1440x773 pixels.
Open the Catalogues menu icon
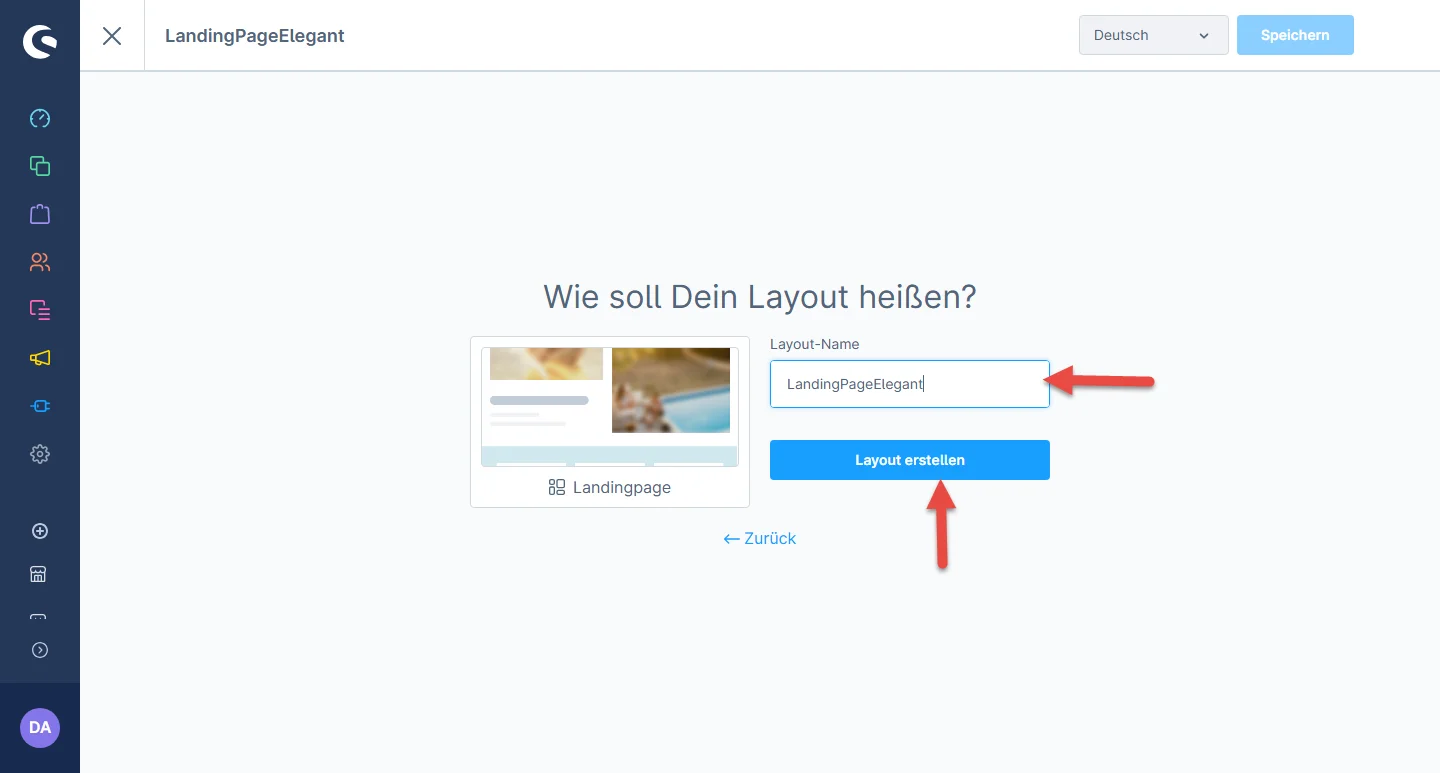pyautogui.click(x=40, y=166)
